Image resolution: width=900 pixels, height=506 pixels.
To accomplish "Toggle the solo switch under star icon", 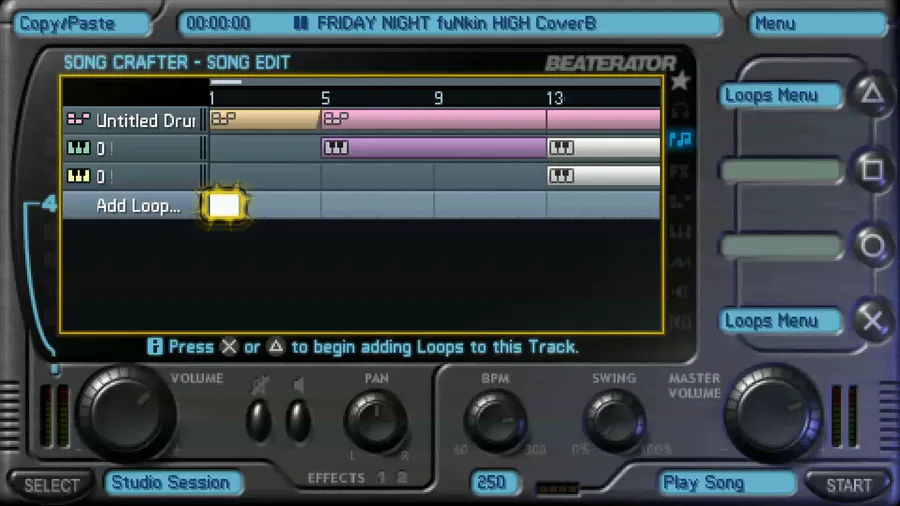I will 259,420.
